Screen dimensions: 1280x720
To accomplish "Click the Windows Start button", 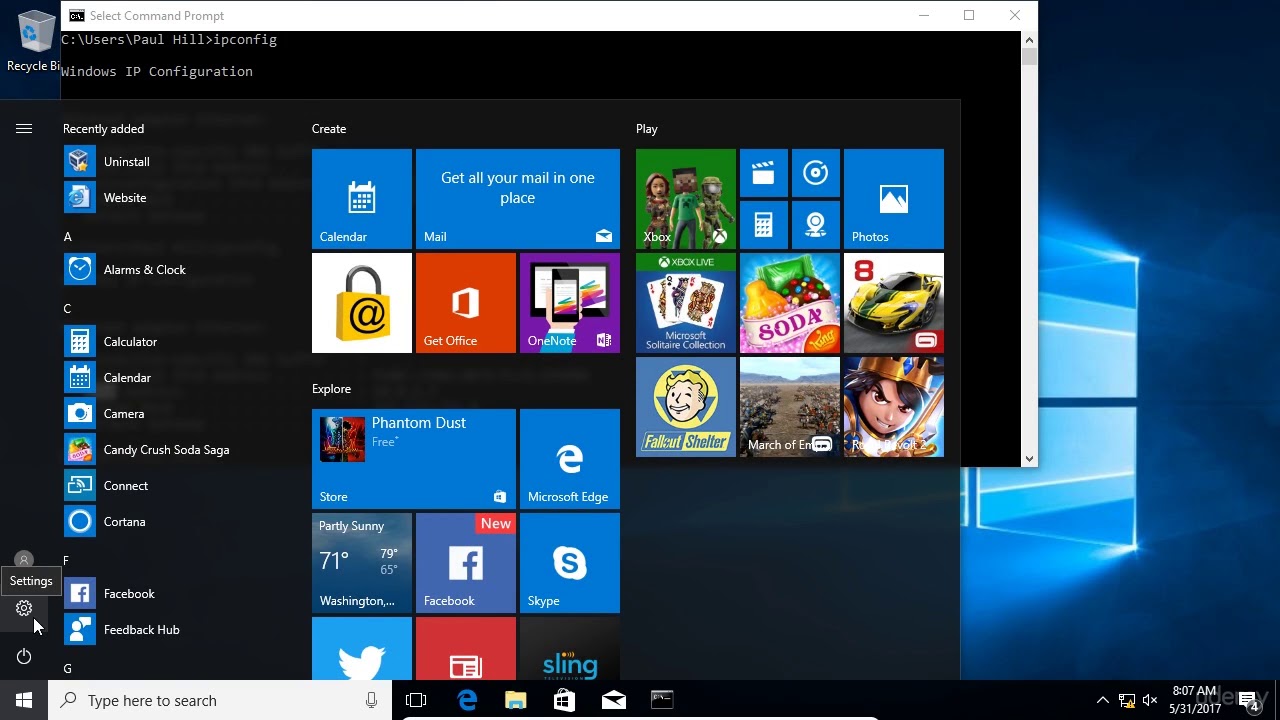I will pos(24,700).
